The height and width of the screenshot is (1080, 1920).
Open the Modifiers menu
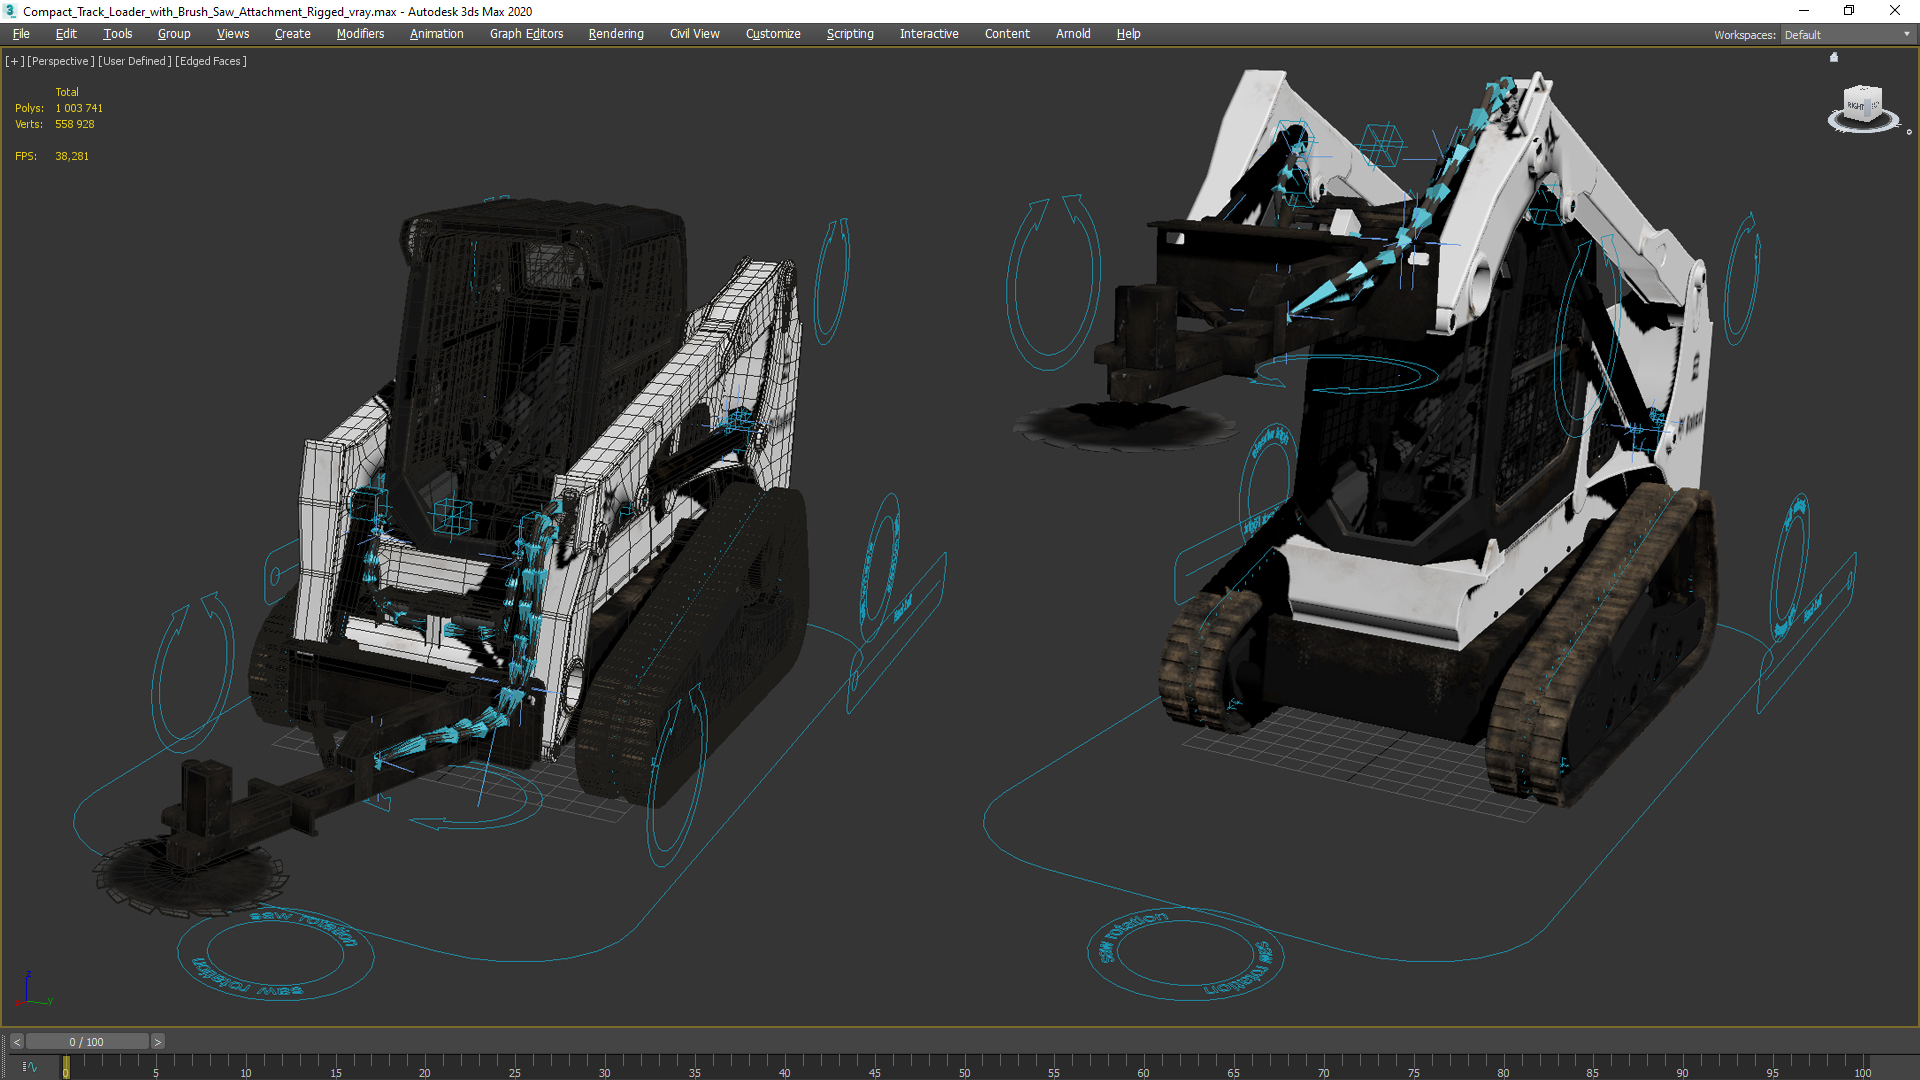[x=360, y=34]
